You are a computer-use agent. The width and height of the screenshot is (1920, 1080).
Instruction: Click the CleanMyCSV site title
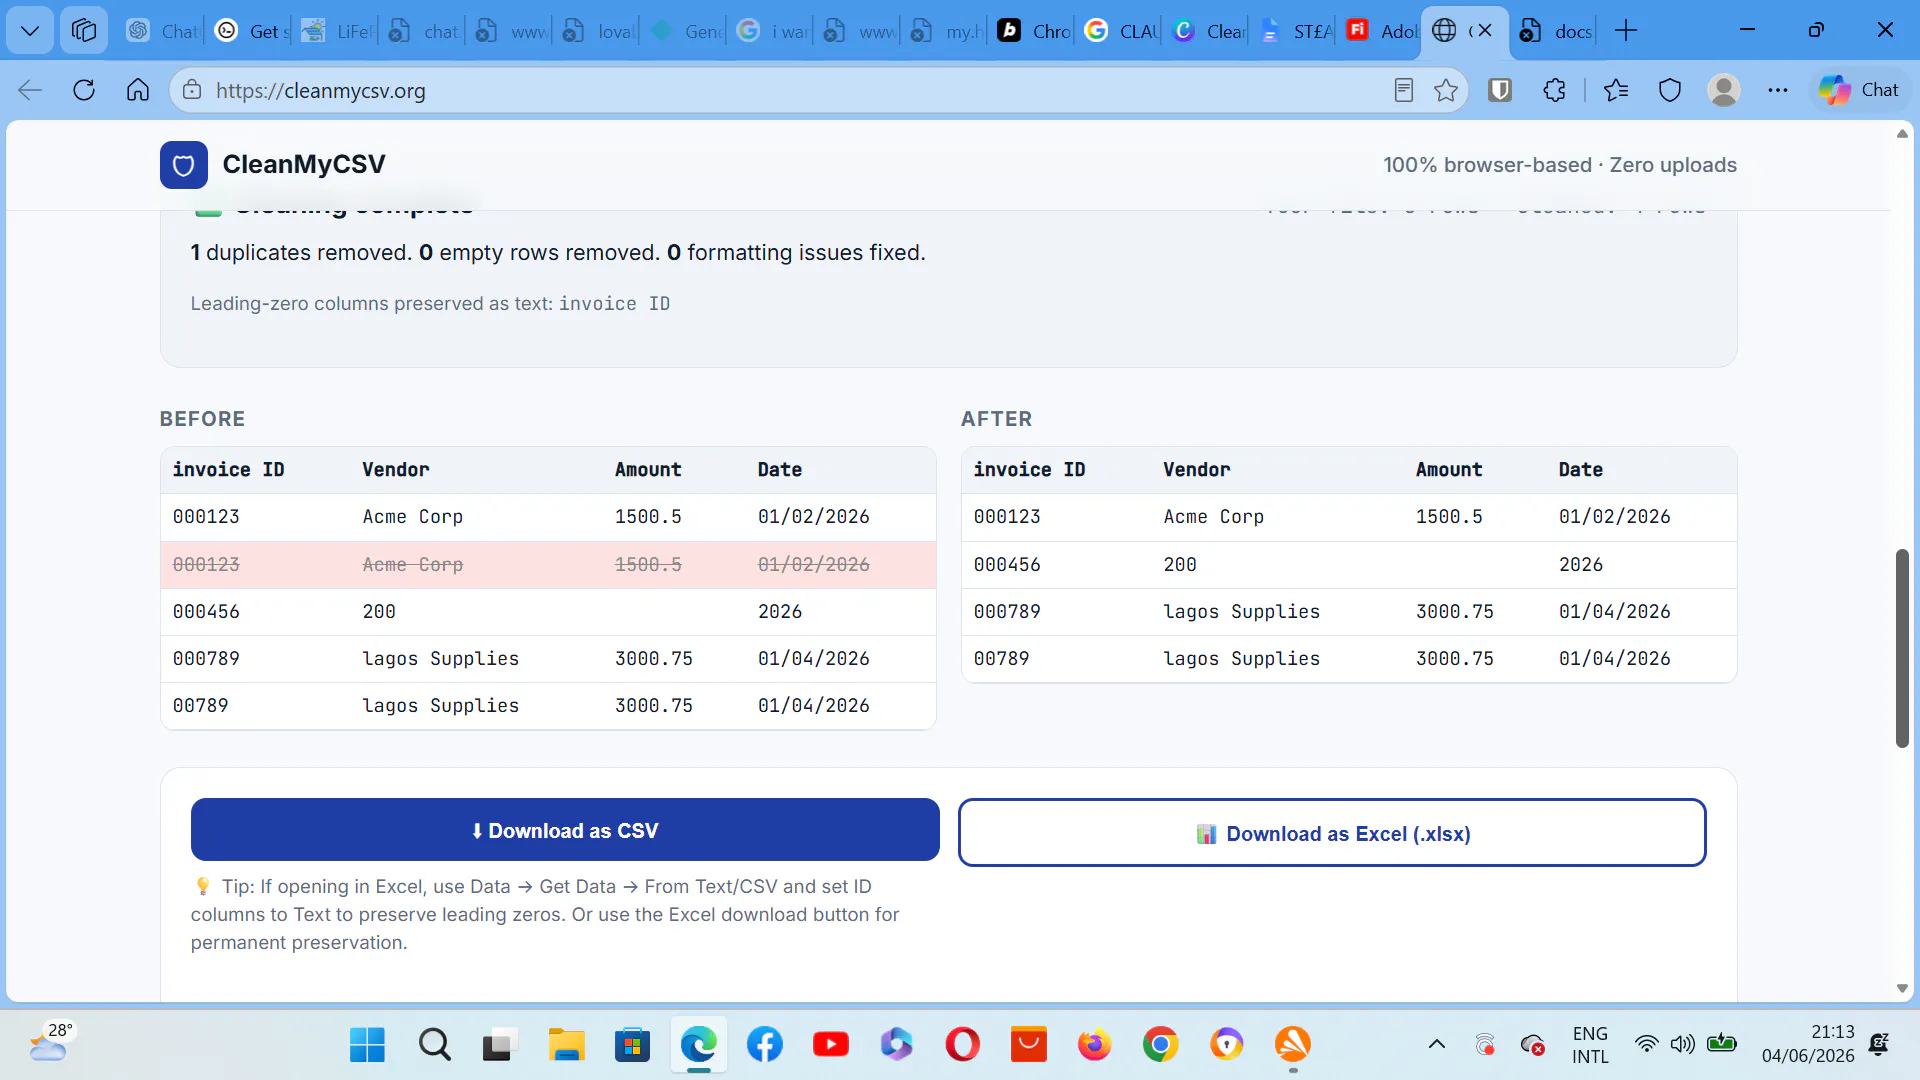click(x=304, y=165)
